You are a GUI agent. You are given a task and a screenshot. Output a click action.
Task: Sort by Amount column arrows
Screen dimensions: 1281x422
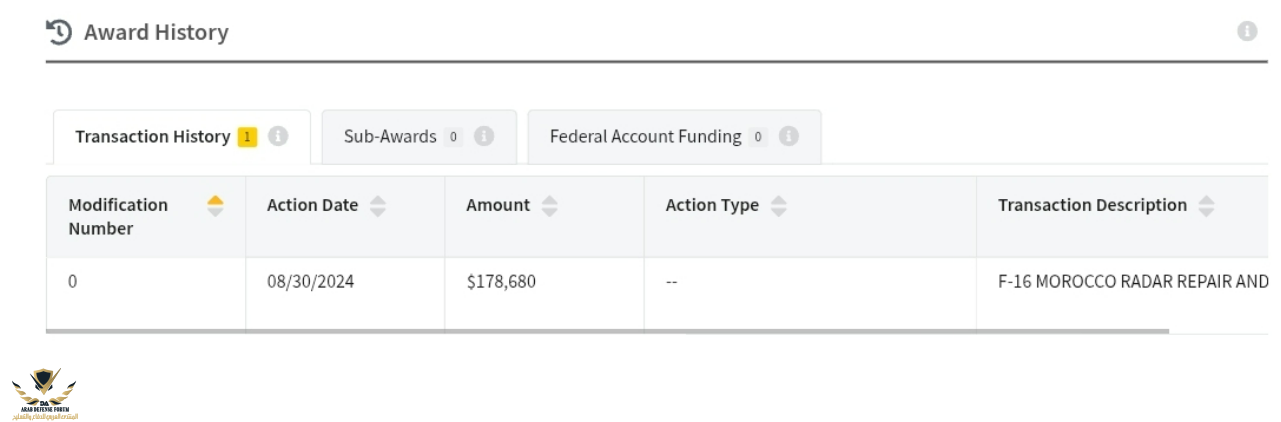tap(549, 206)
